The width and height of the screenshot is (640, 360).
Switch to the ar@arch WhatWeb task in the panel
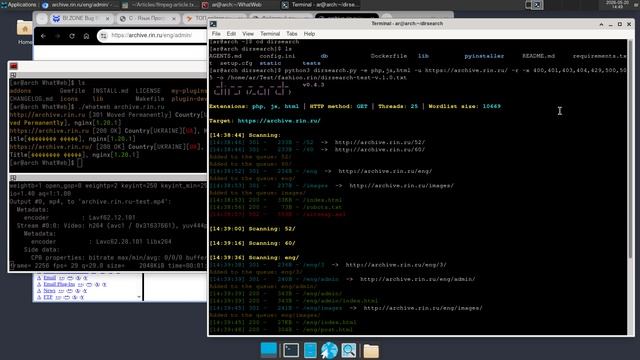pos(239,5)
